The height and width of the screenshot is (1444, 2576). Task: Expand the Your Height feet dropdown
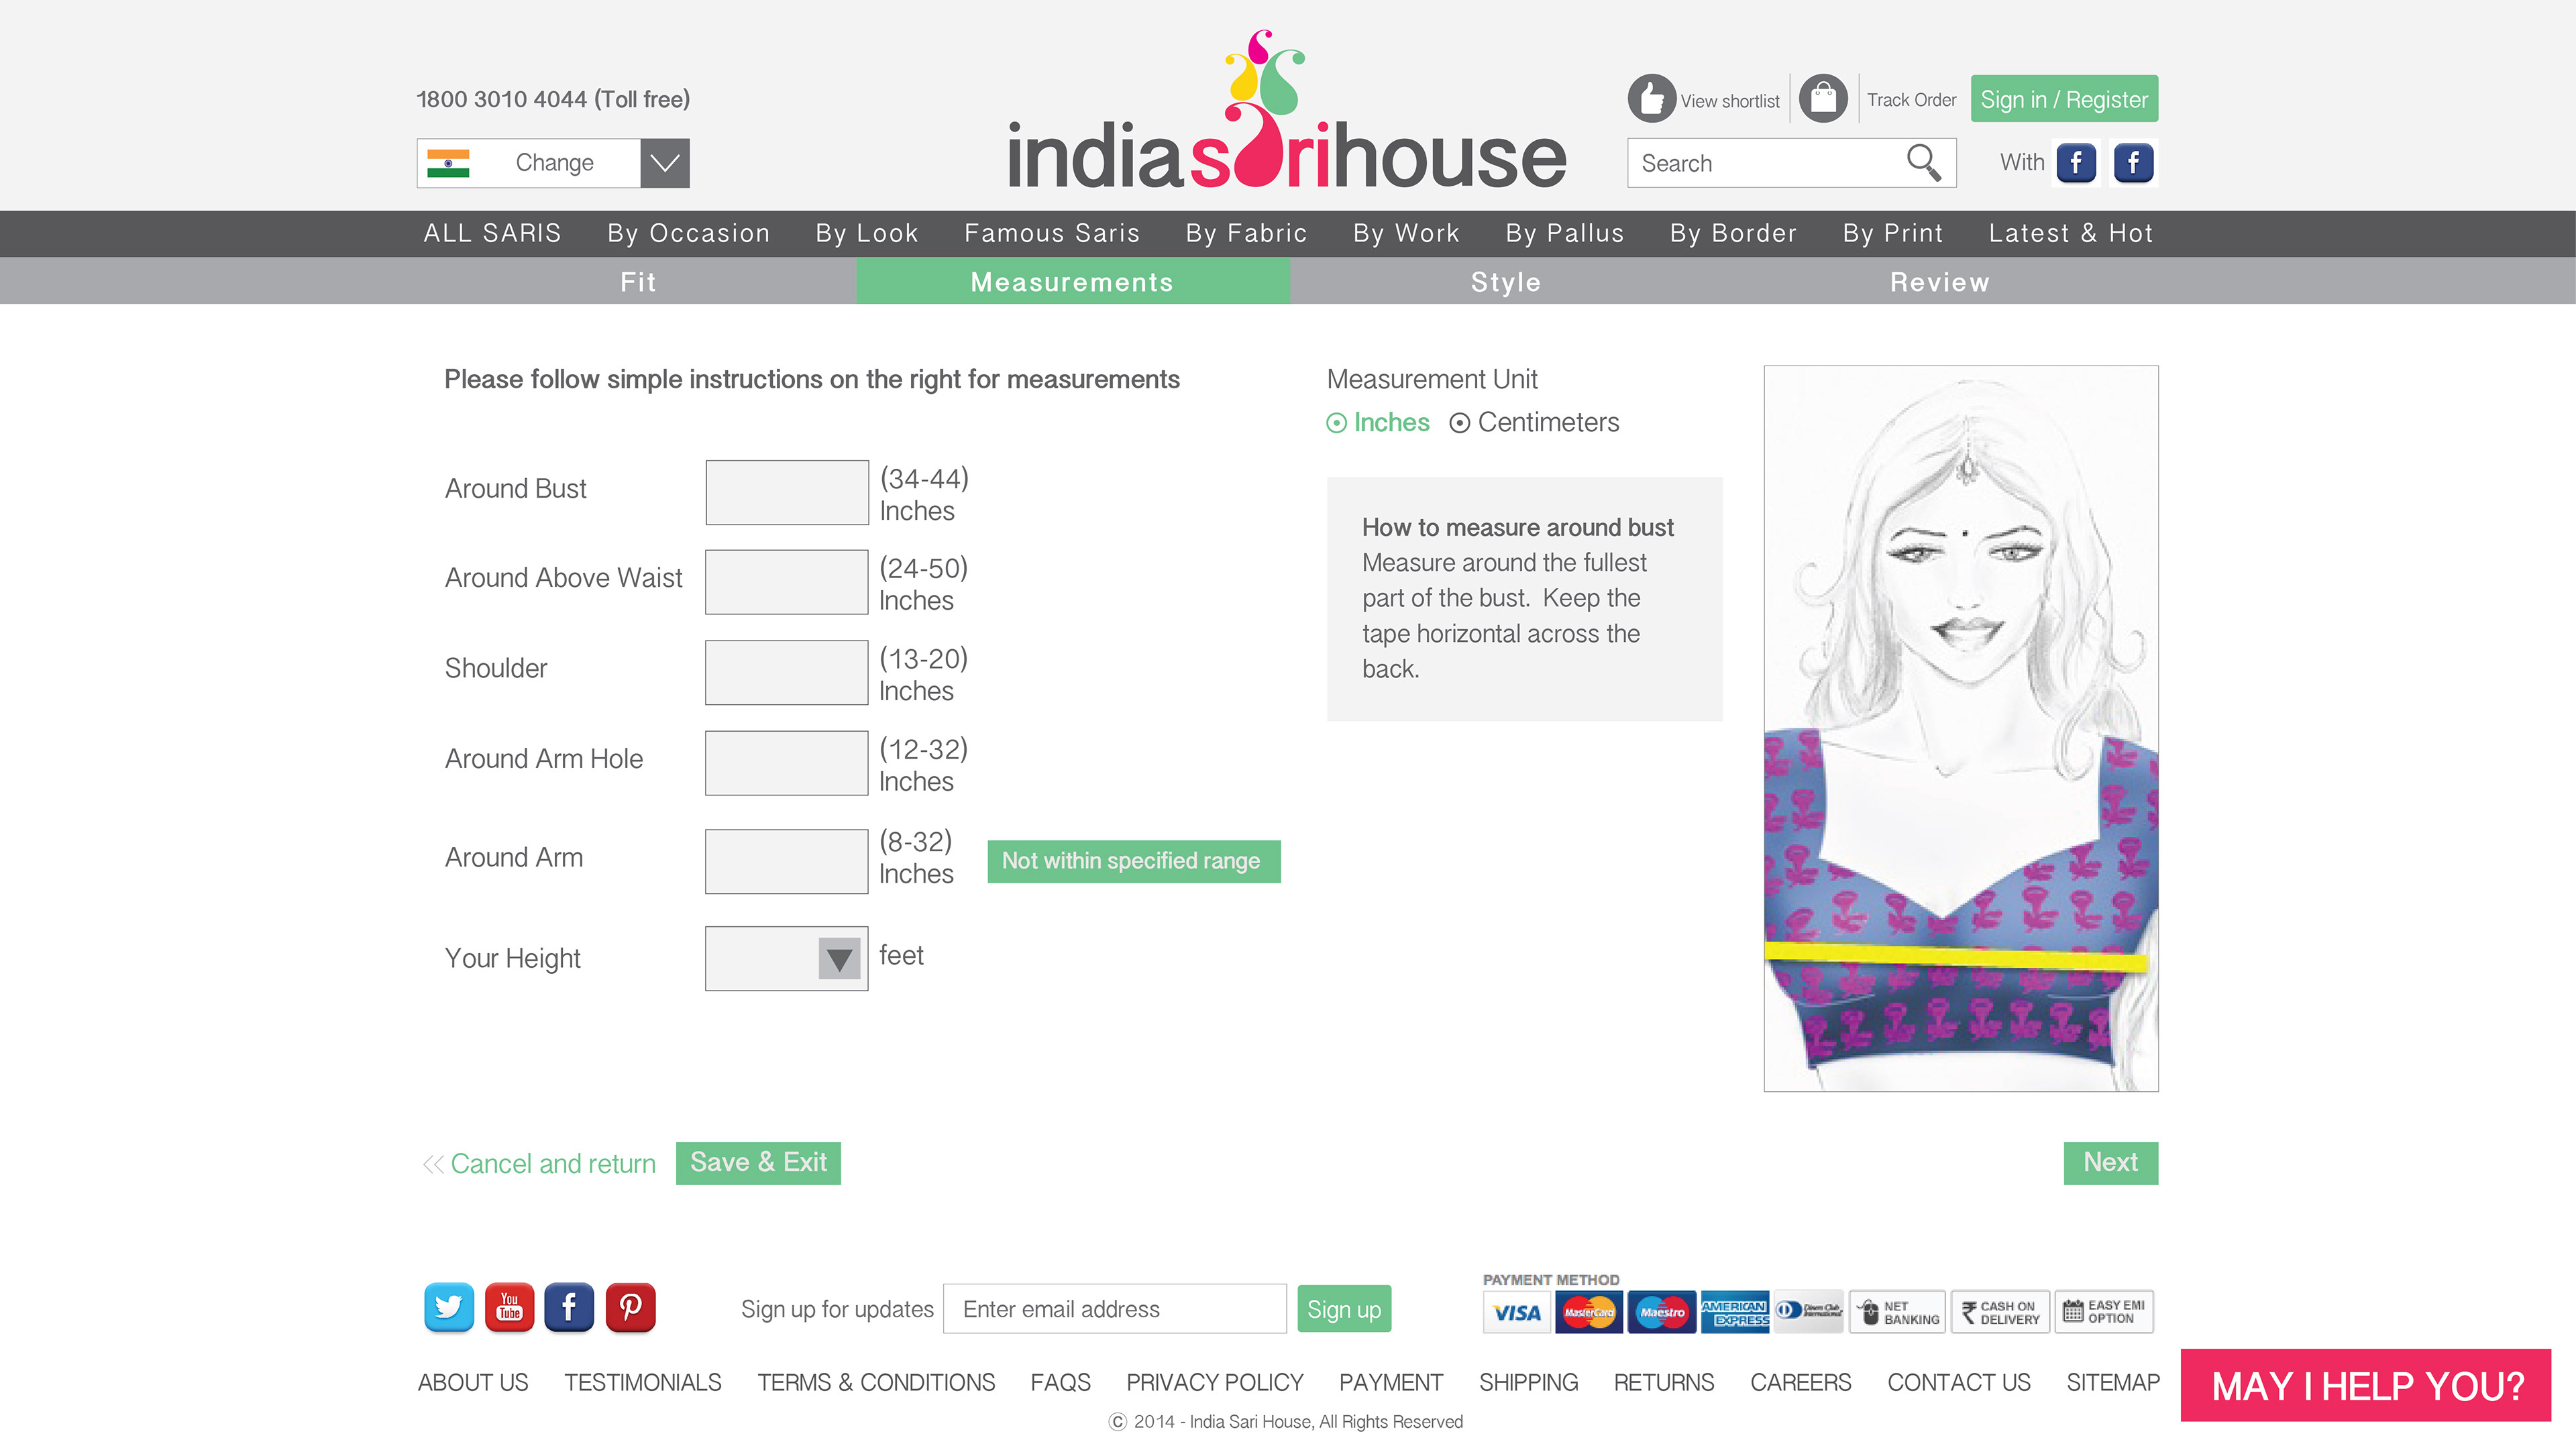838,959
